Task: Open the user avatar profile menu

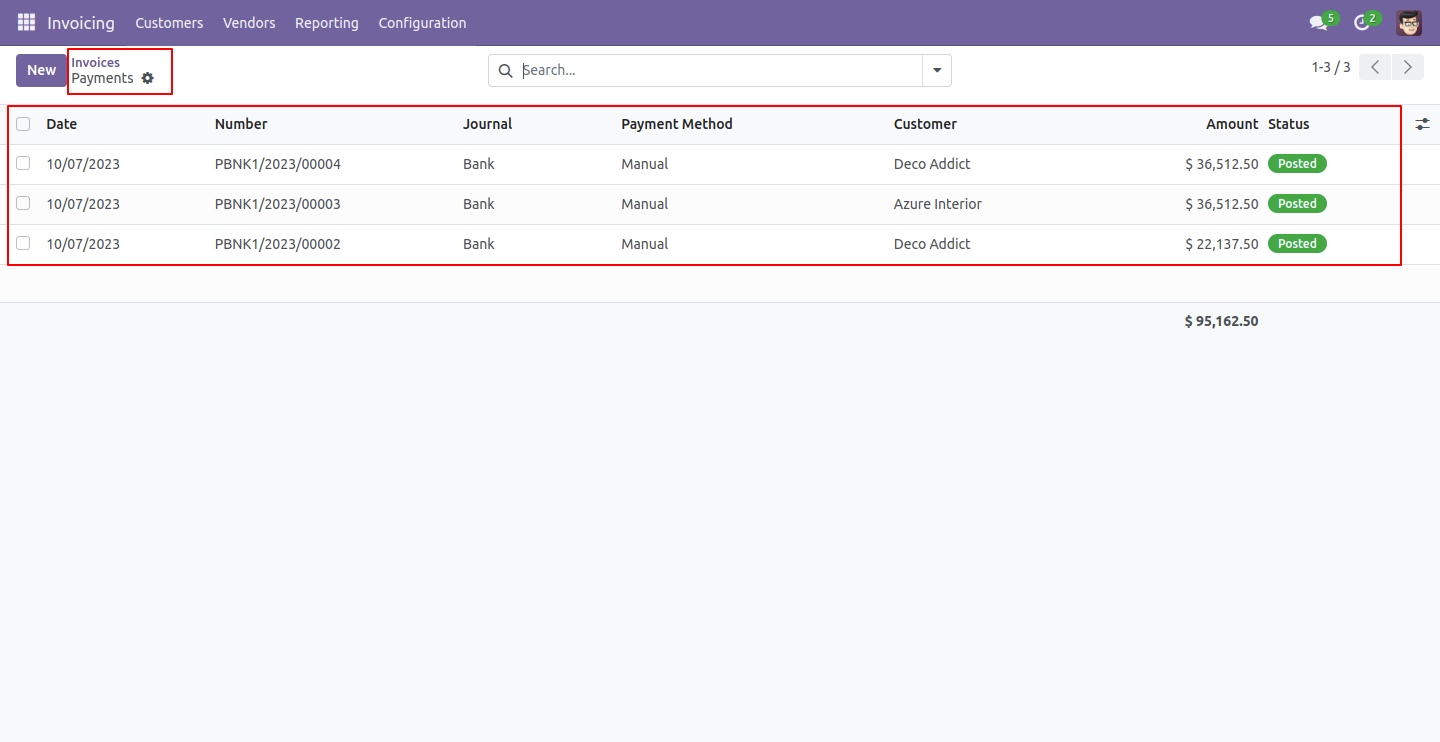Action: point(1409,22)
